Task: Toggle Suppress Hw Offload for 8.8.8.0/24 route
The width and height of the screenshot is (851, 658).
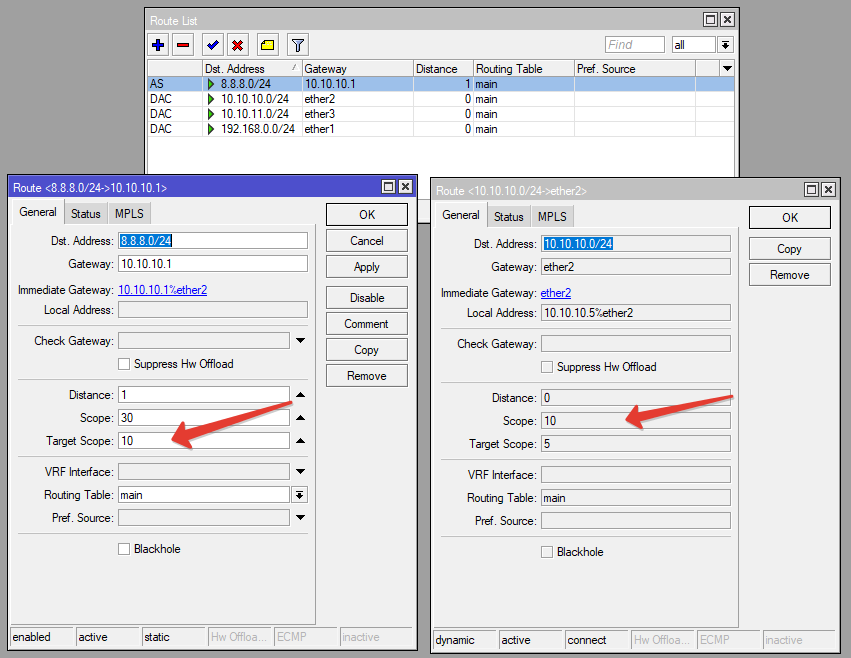Action: point(124,364)
